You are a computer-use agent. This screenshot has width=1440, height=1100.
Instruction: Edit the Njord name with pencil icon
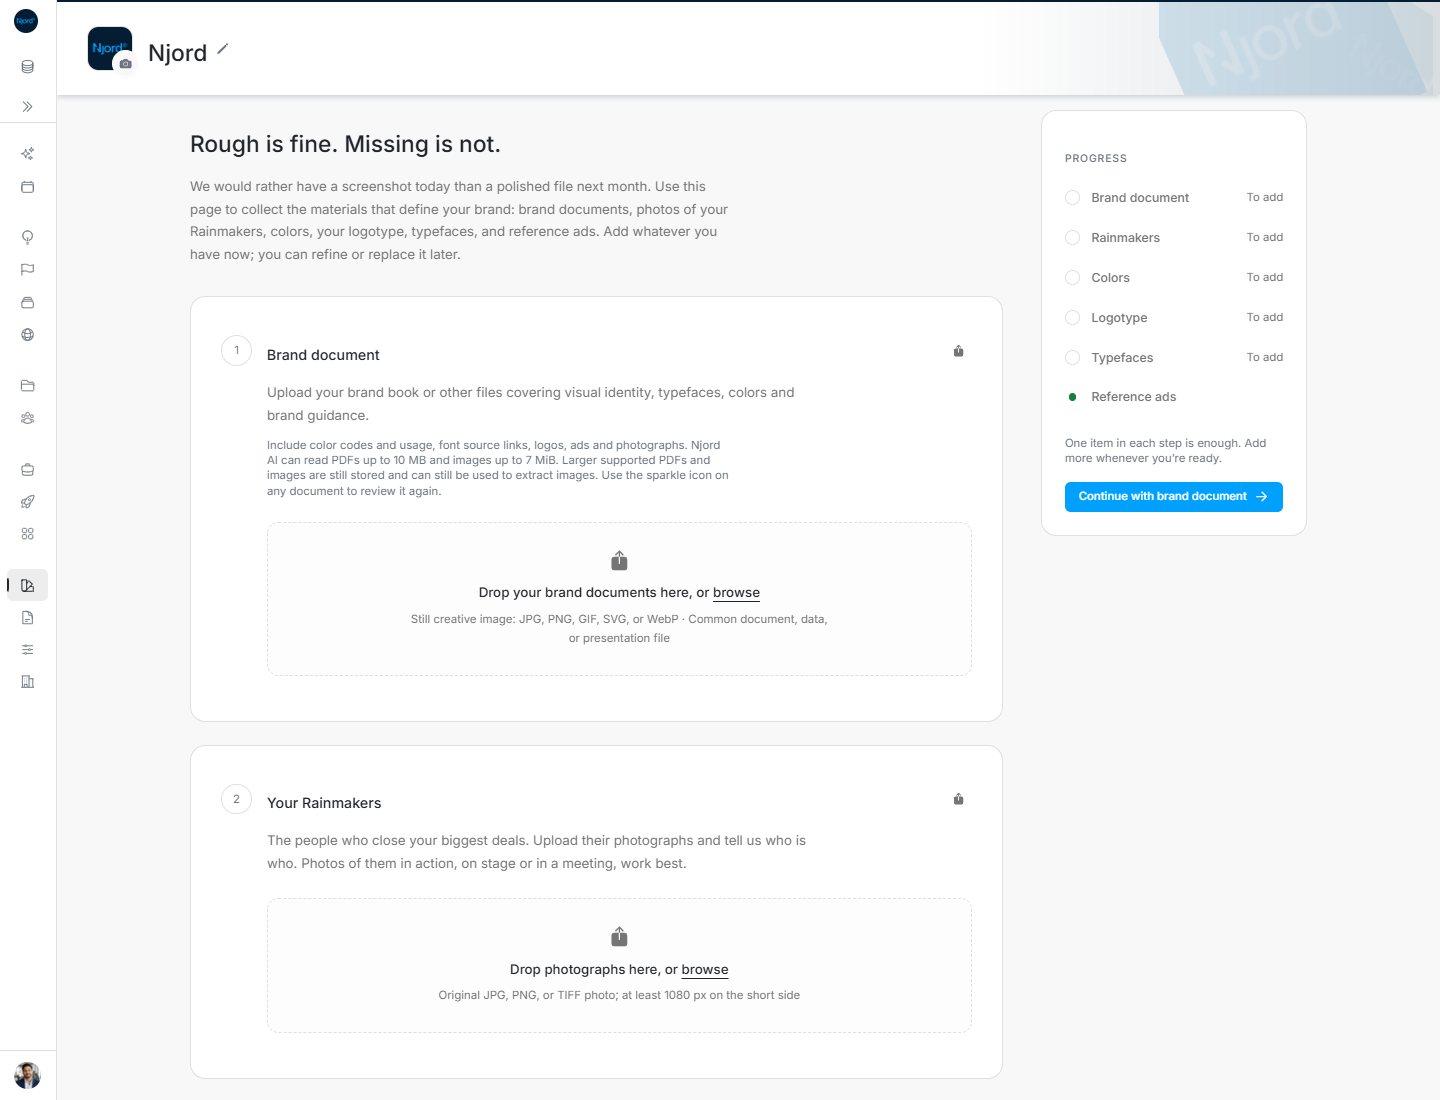point(223,49)
